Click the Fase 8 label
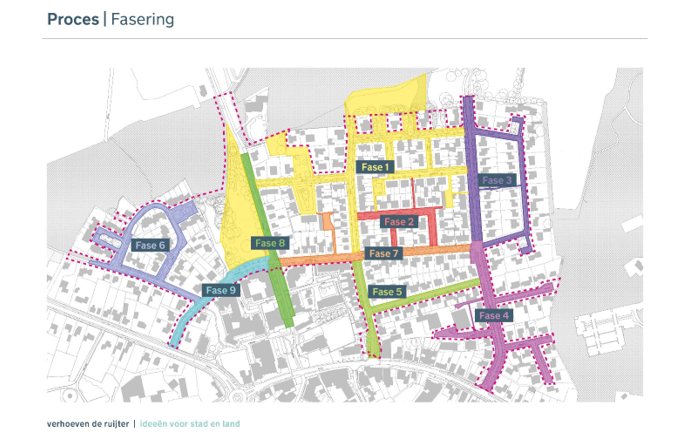Image resolution: width=683 pixels, height=435 pixels. coord(270,243)
